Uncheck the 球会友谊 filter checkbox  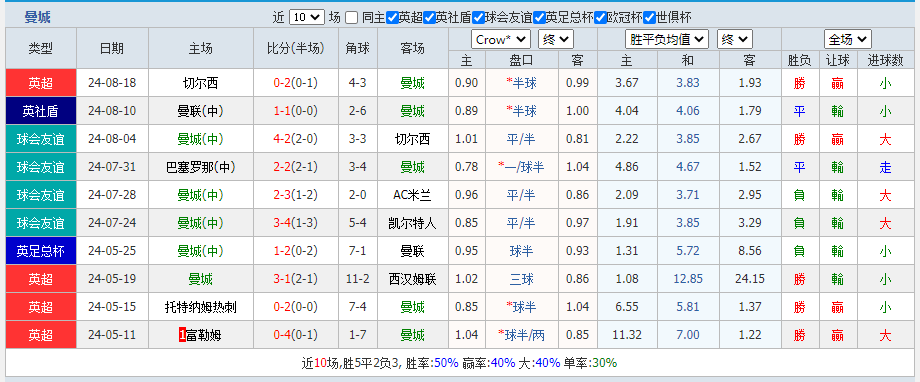click(479, 18)
